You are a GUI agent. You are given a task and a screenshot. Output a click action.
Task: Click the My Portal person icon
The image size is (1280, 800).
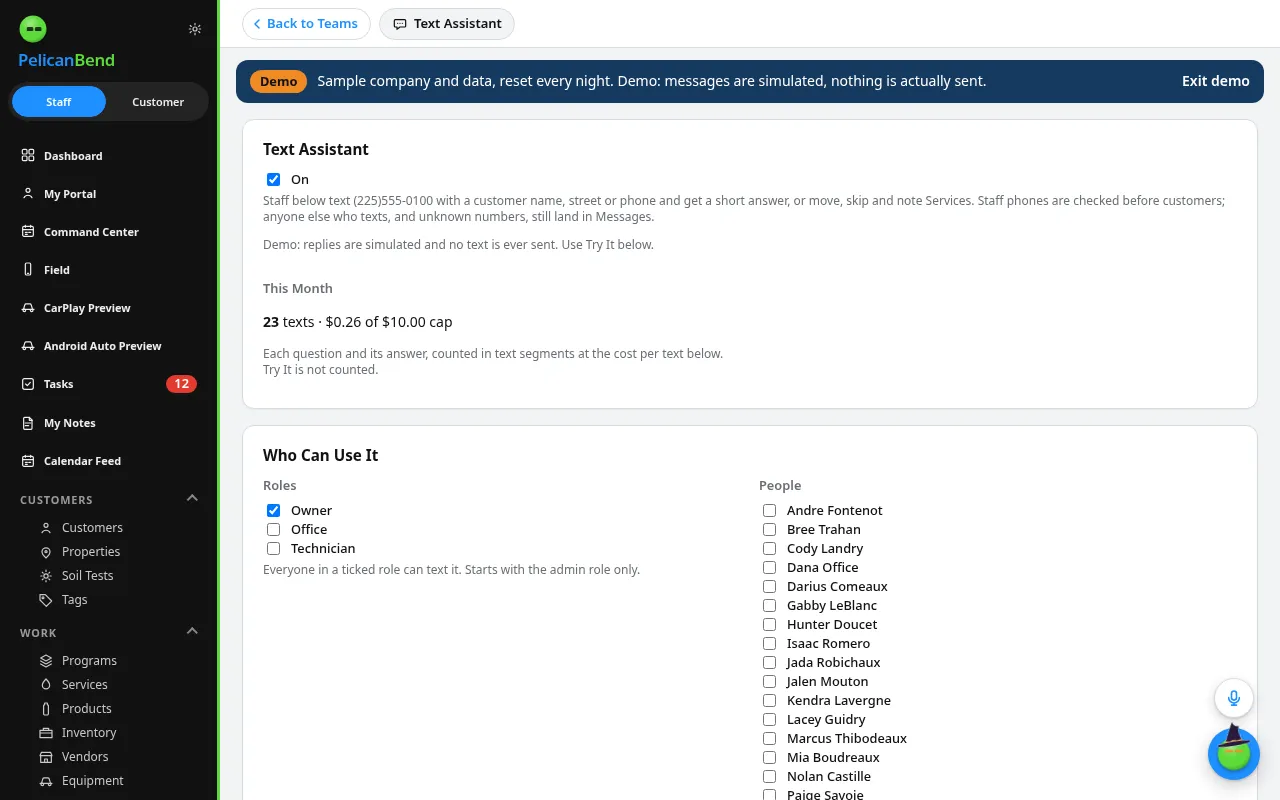[28, 194]
